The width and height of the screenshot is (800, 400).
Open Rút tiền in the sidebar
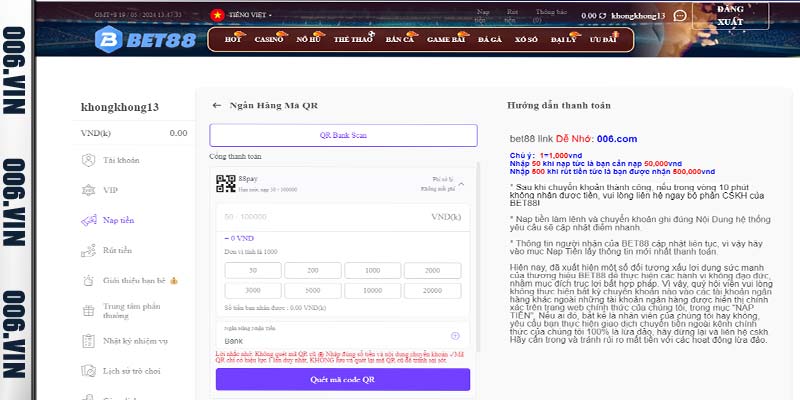click(x=117, y=251)
